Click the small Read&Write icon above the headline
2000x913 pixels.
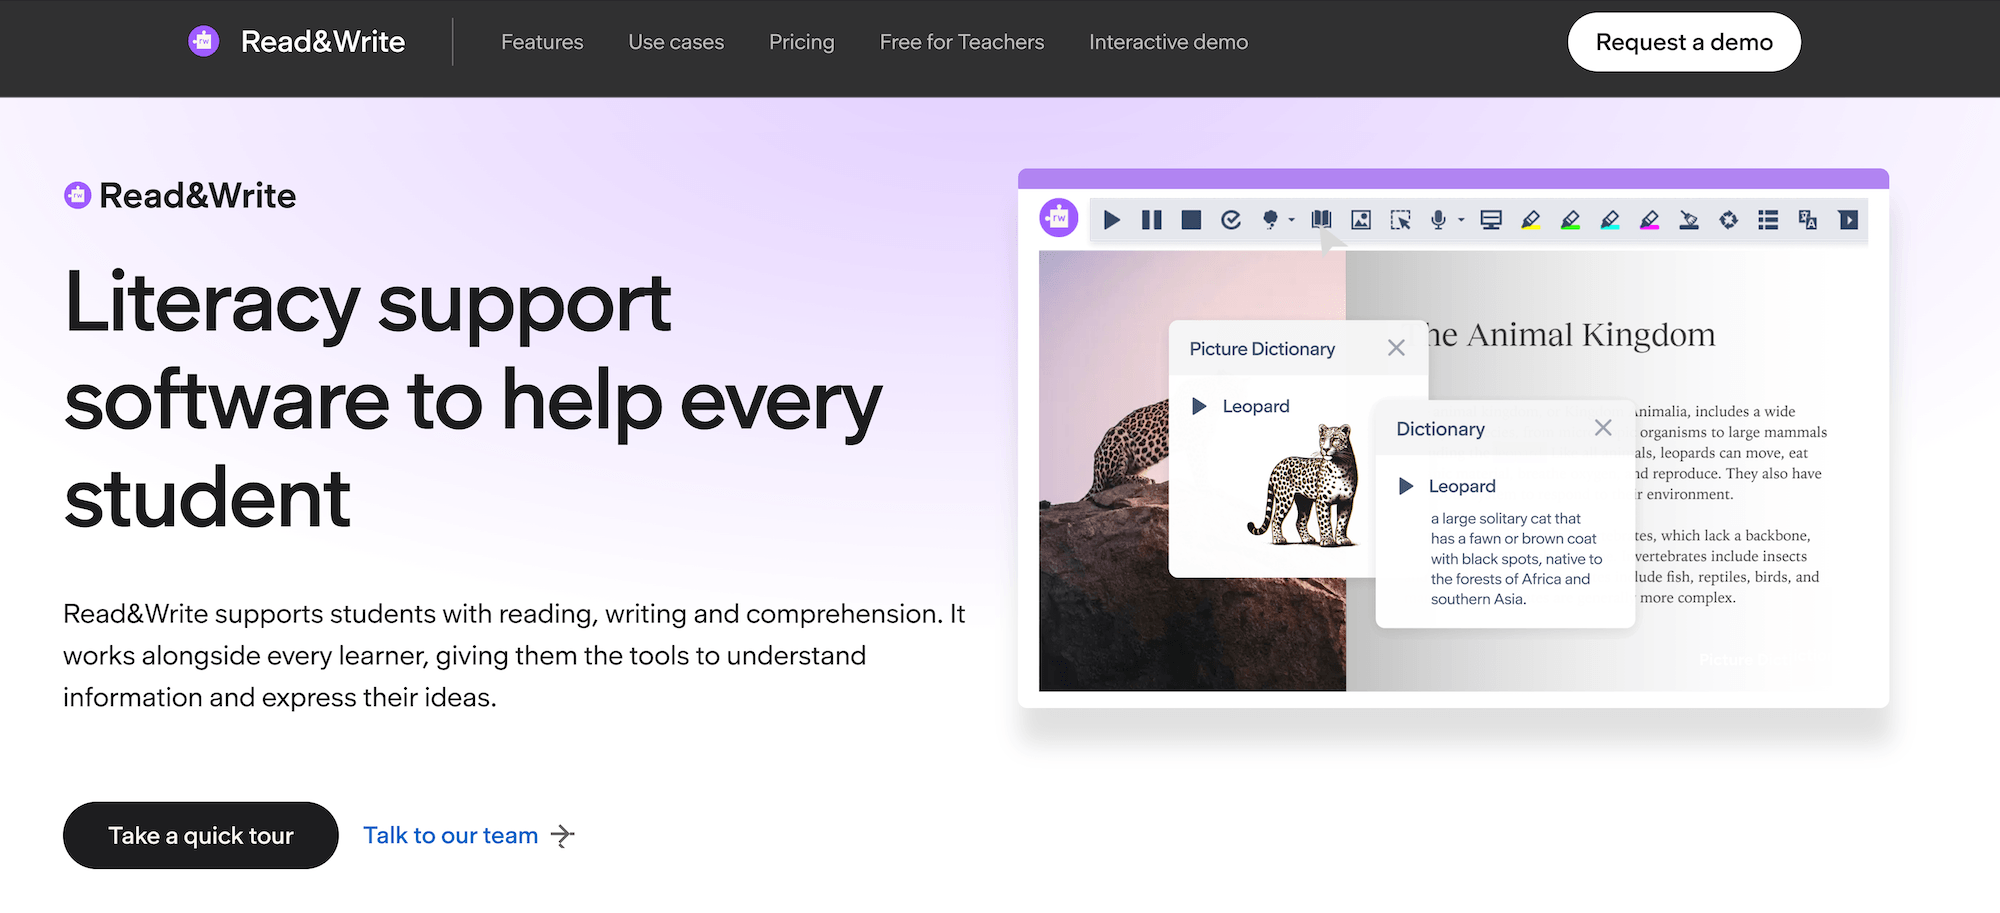coord(78,195)
